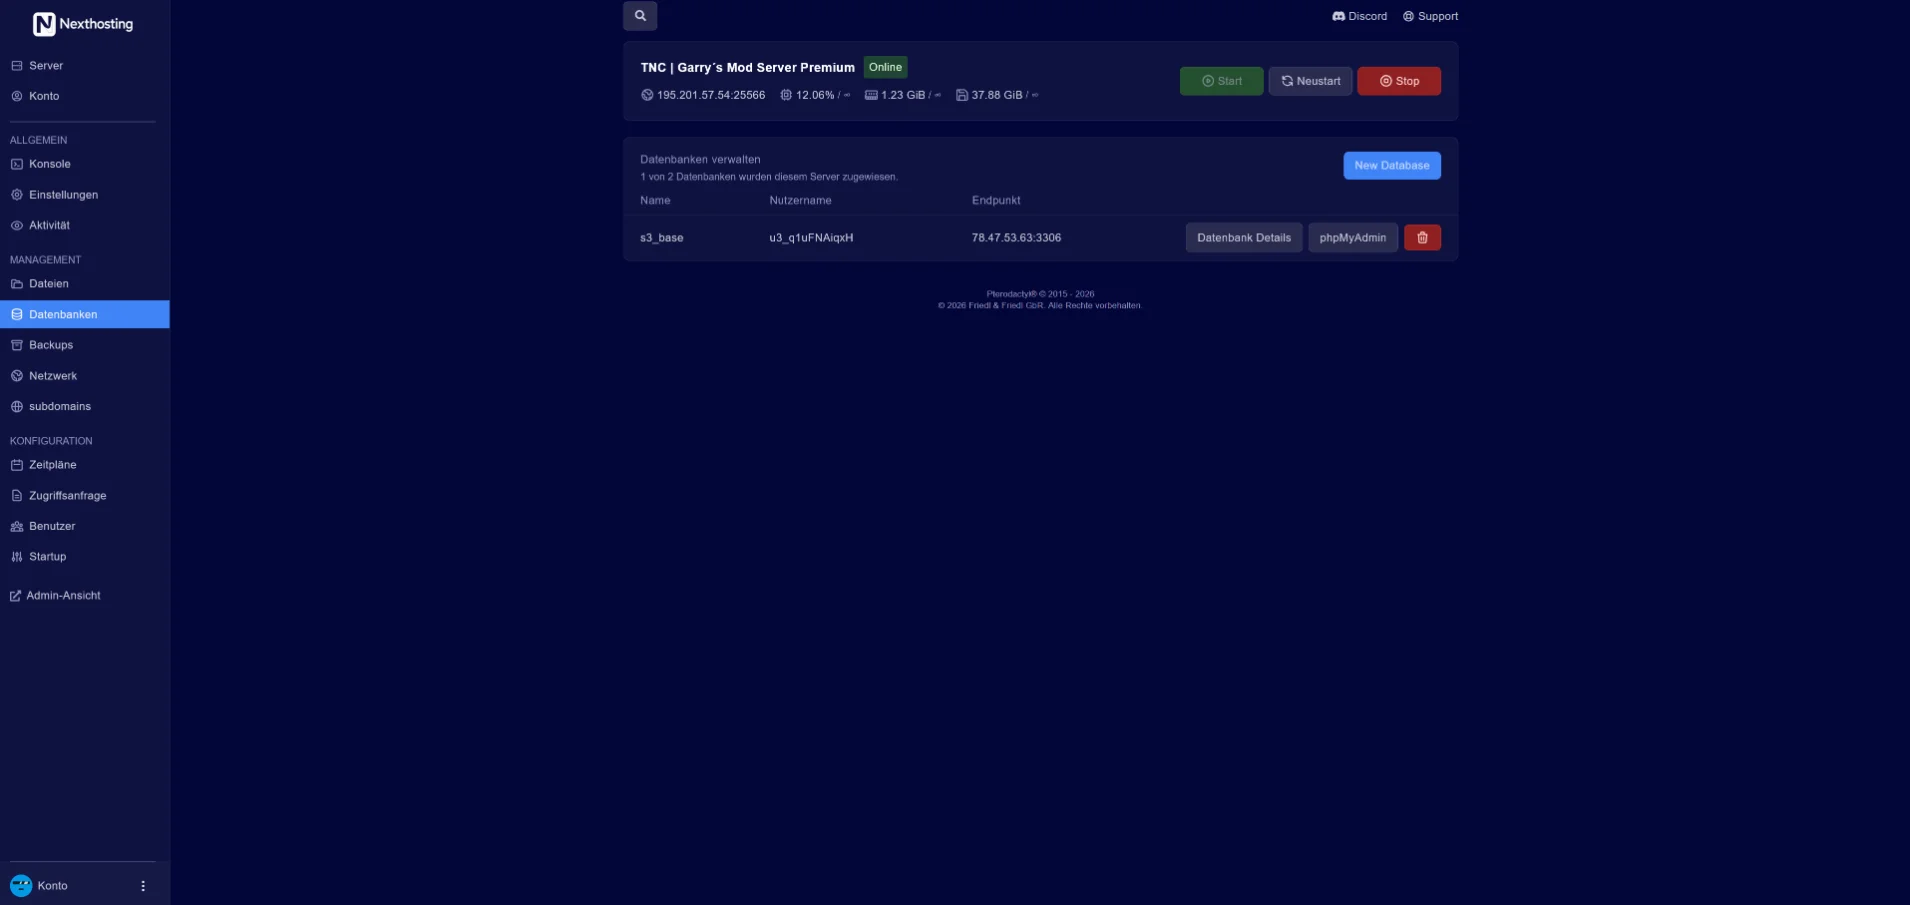Click the disk usage 37.88 GiB value

pyautogui.click(x=997, y=95)
